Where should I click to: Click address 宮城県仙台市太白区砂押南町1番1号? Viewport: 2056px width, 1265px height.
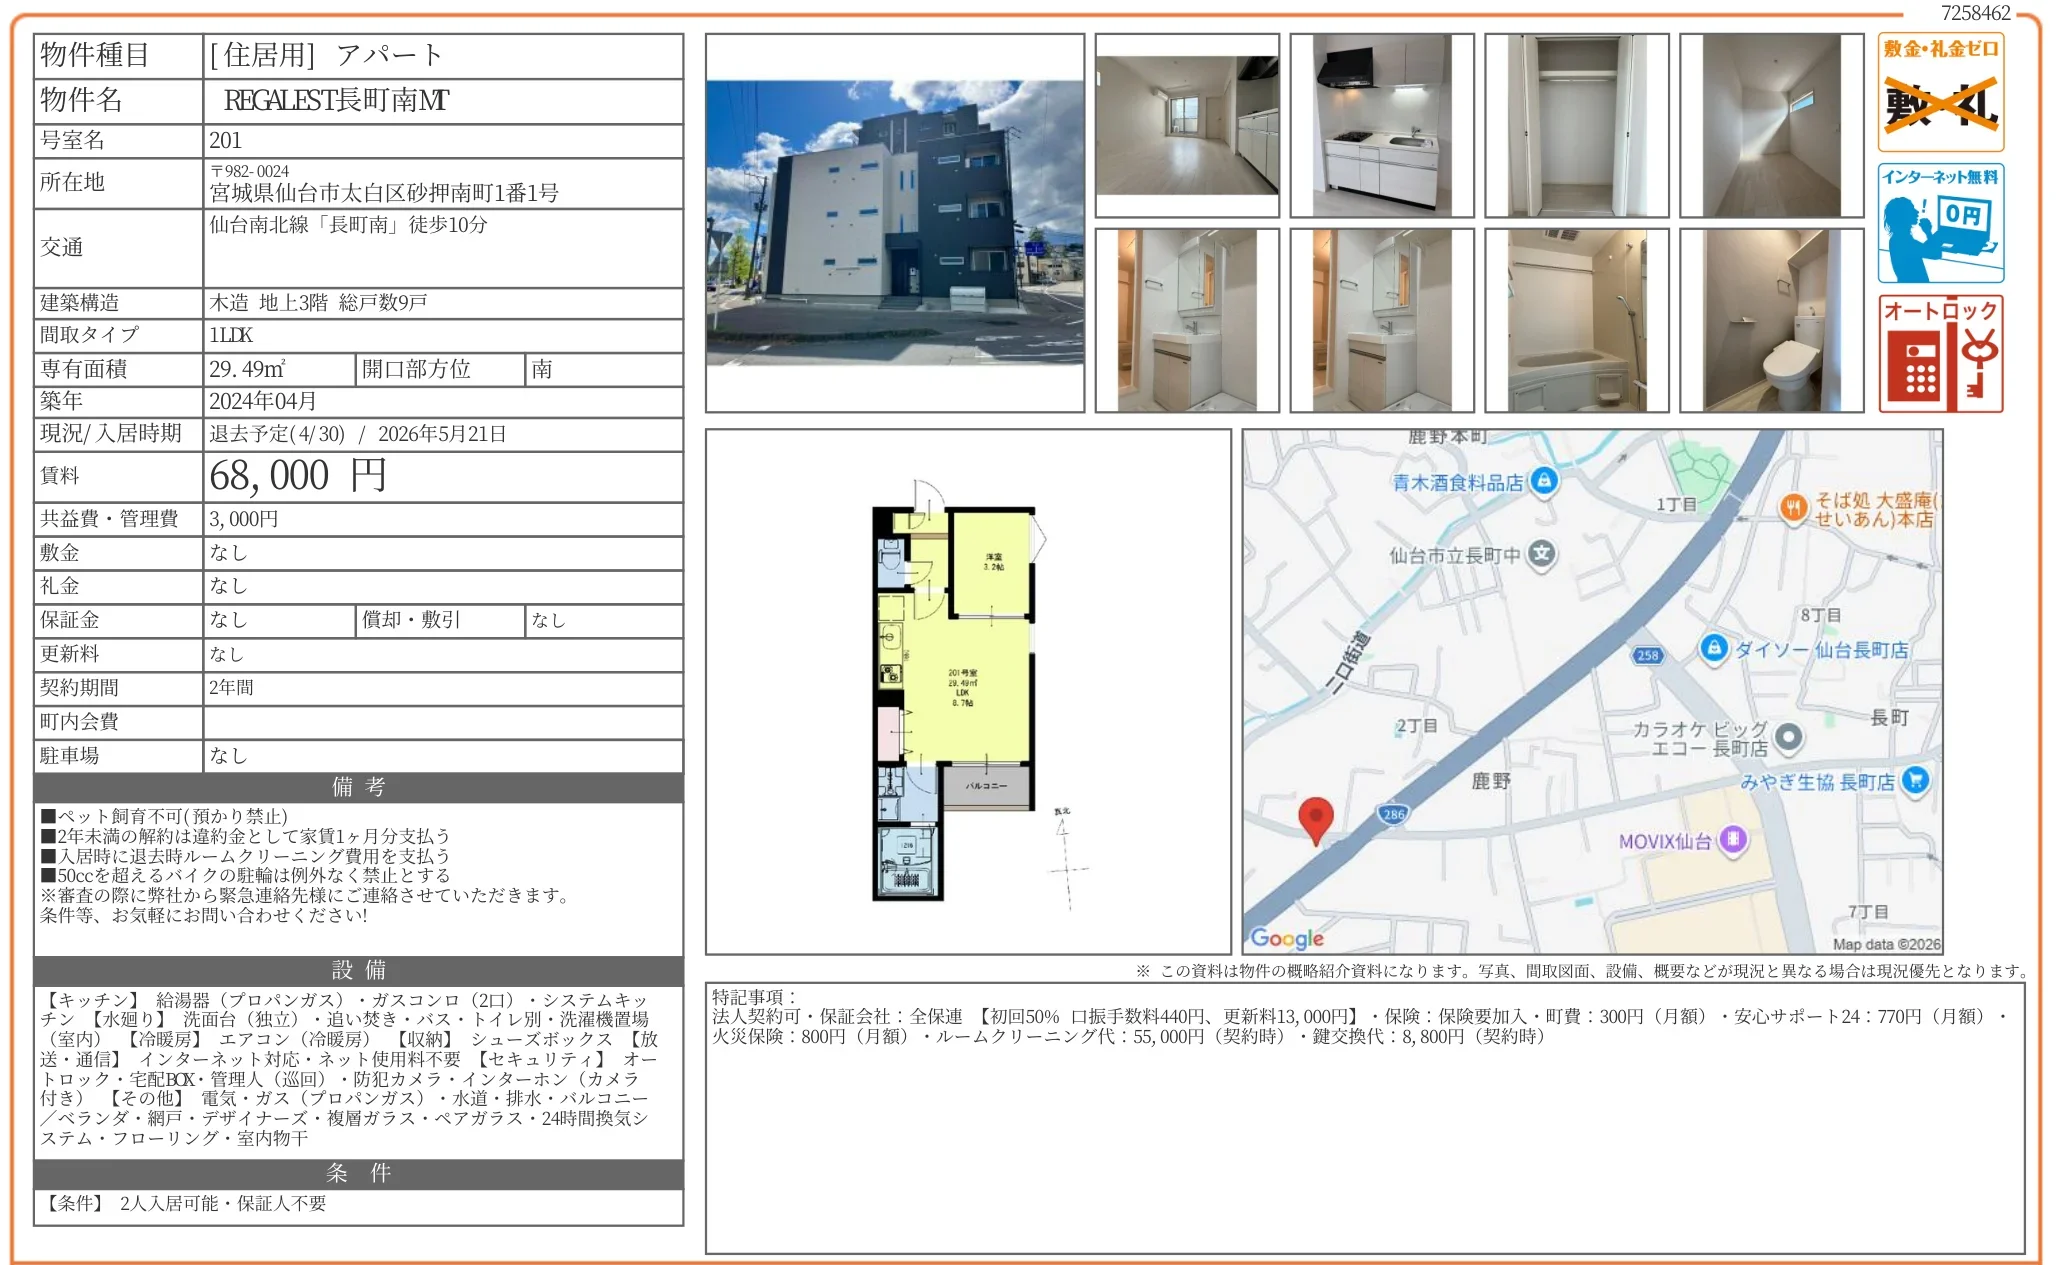pos(384,193)
